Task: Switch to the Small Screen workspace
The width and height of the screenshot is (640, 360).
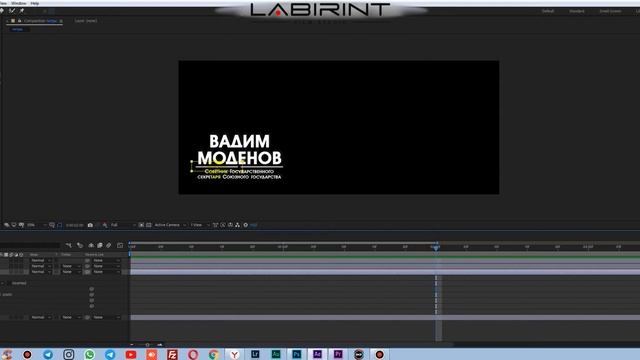Action: pos(610,11)
